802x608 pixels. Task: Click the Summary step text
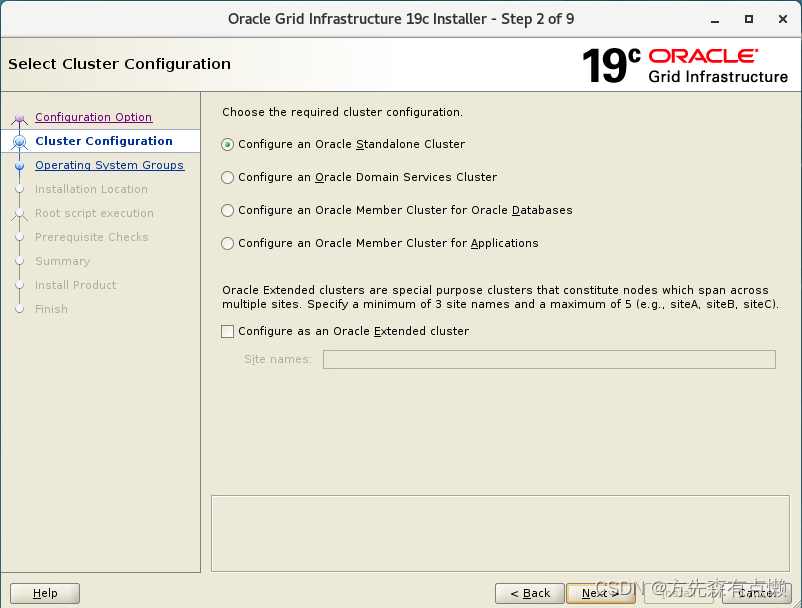click(x=63, y=261)
